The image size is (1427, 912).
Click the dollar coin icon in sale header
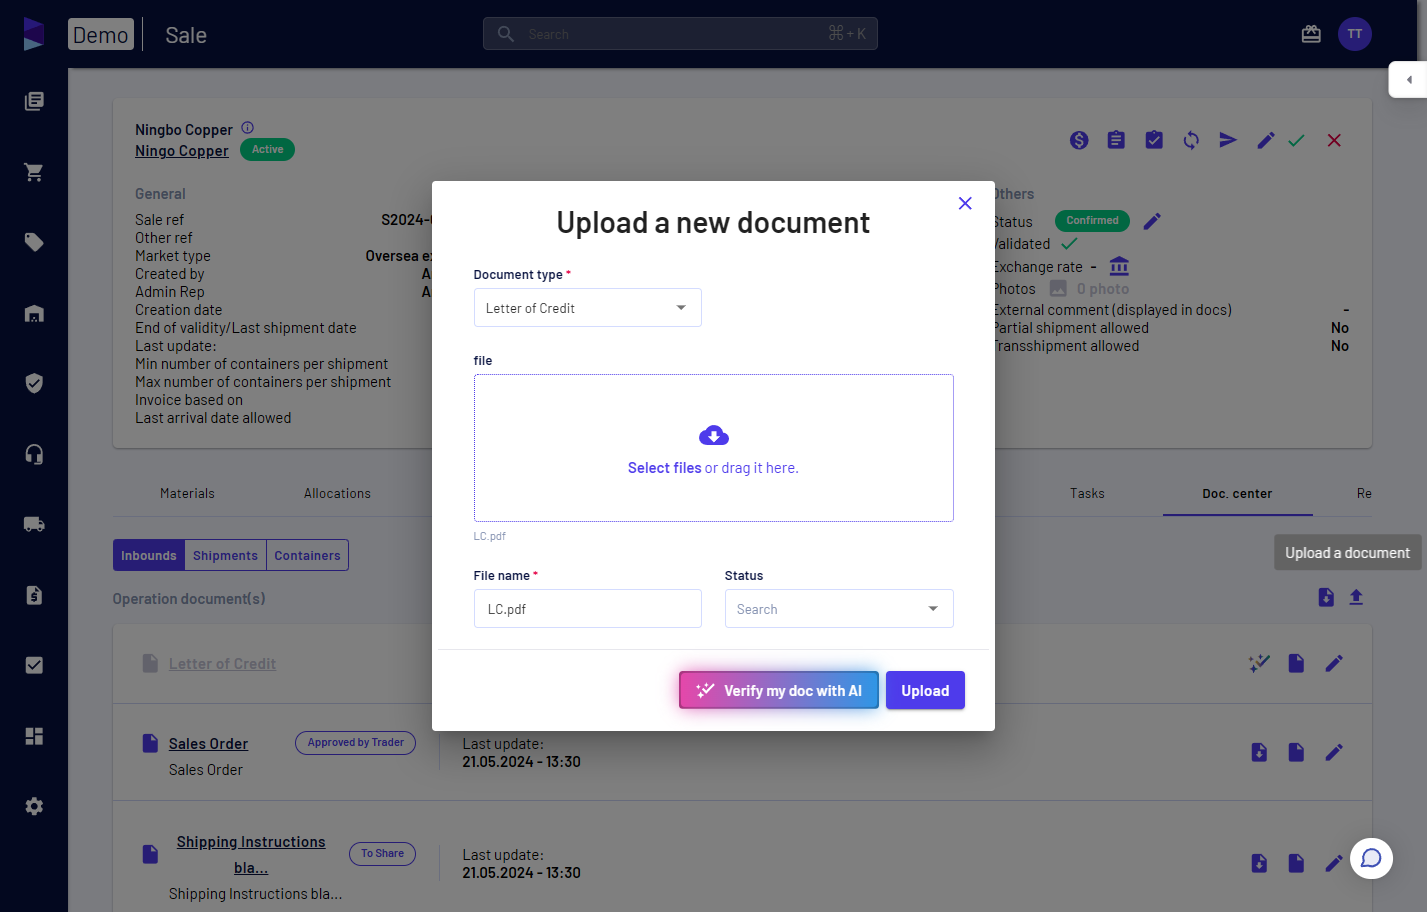[x=1079, y=140]
